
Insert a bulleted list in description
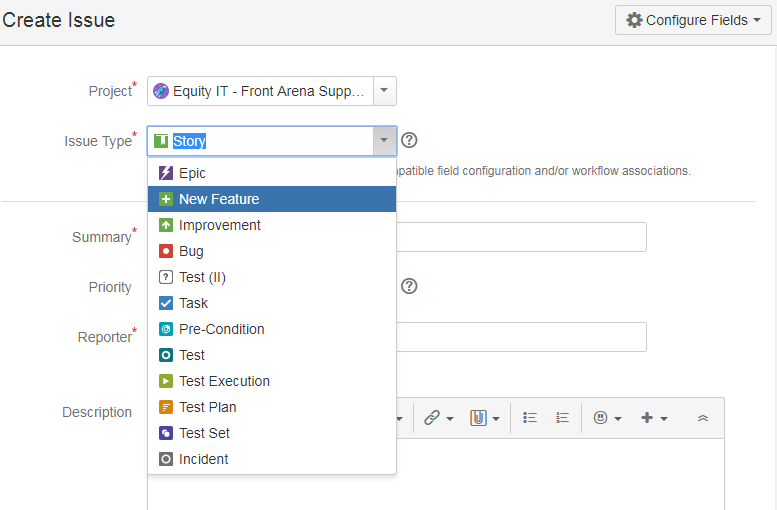530,418
